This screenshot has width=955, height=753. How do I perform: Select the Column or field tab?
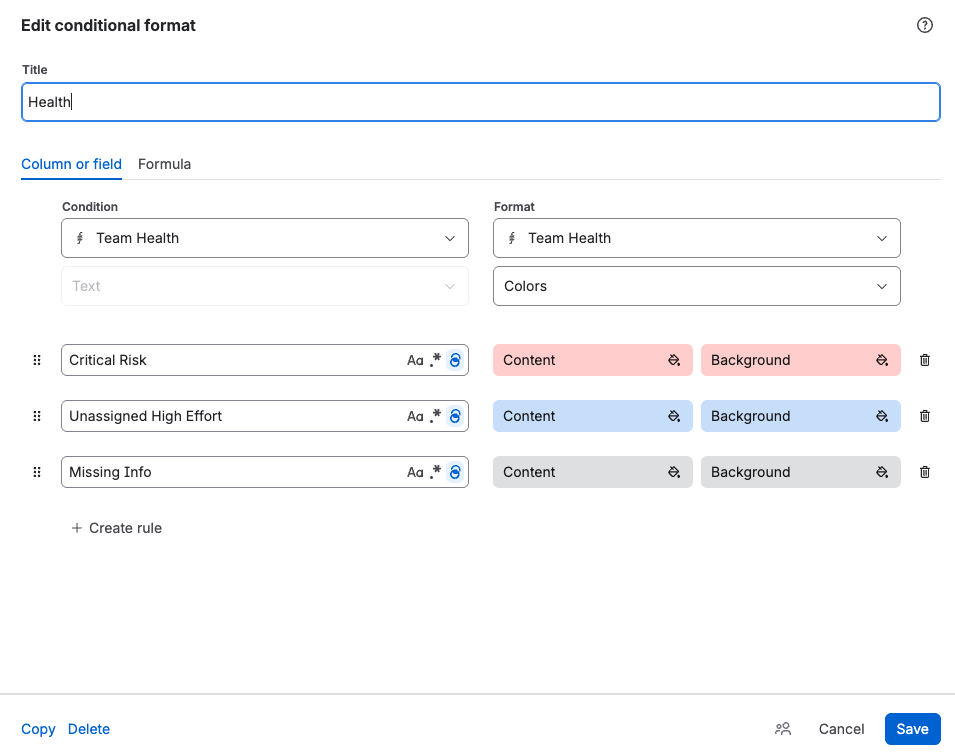pos(71,164)
